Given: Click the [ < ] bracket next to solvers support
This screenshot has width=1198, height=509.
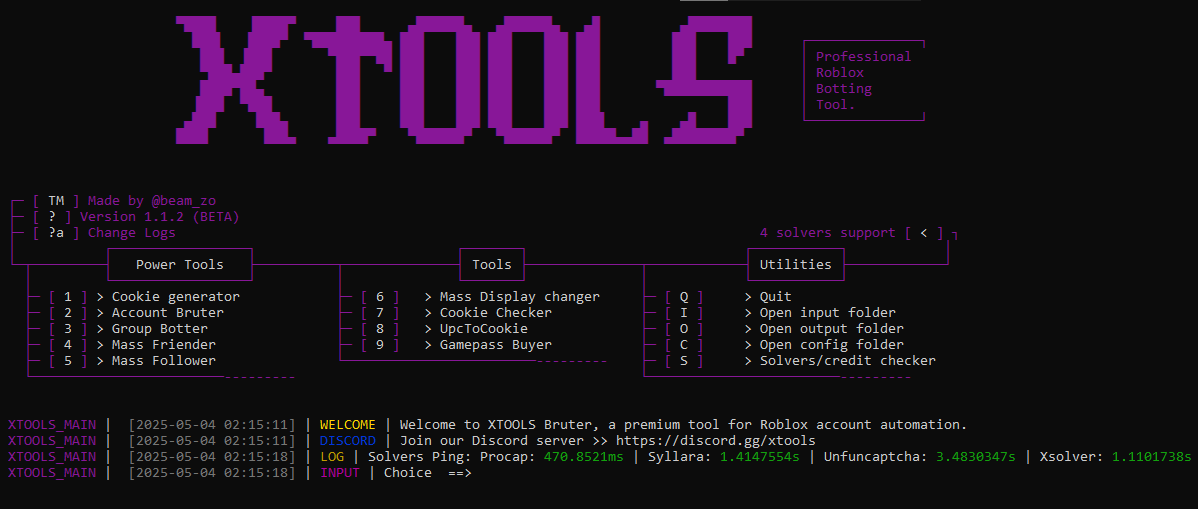Looking at the screenshot, I should (x=924, y=232).
